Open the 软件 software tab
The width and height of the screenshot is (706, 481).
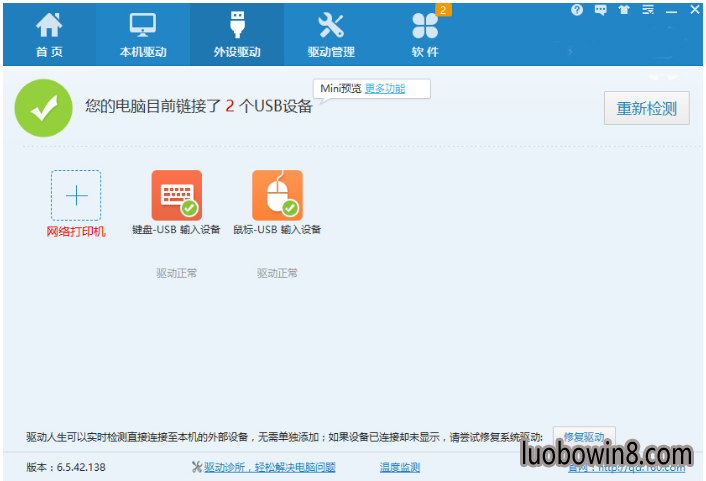425,35
